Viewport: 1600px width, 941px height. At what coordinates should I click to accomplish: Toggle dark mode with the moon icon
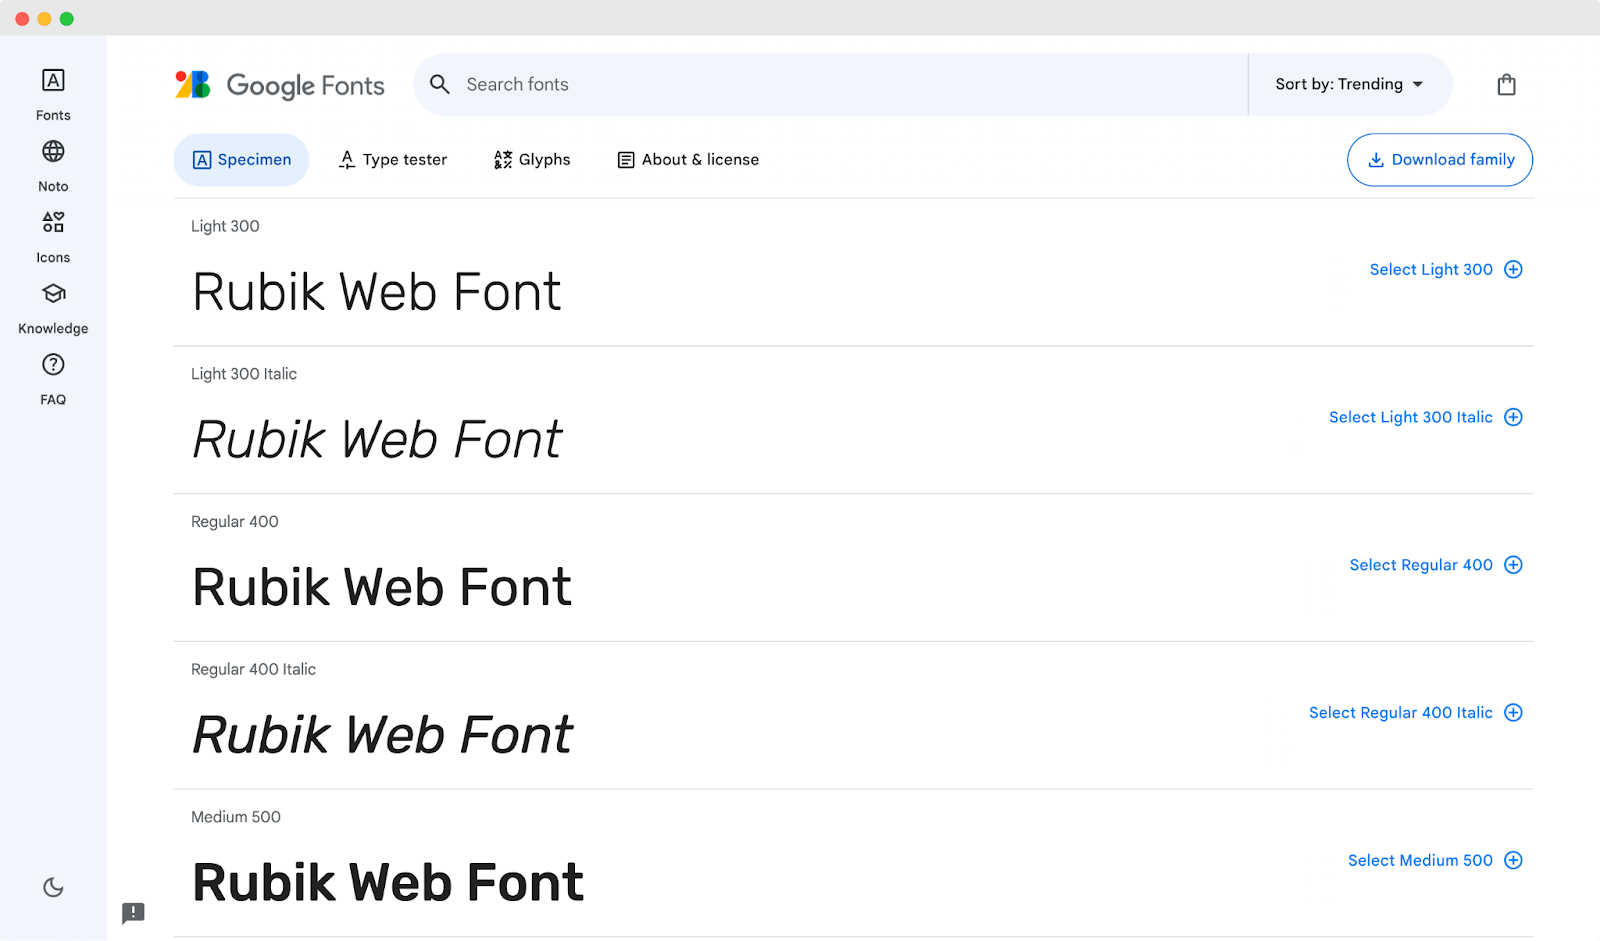tap(52, 887)
